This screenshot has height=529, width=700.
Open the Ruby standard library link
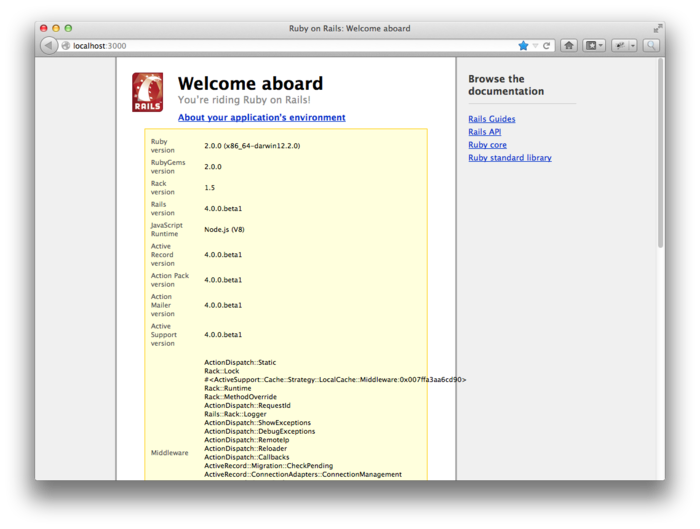click(509, 158)
